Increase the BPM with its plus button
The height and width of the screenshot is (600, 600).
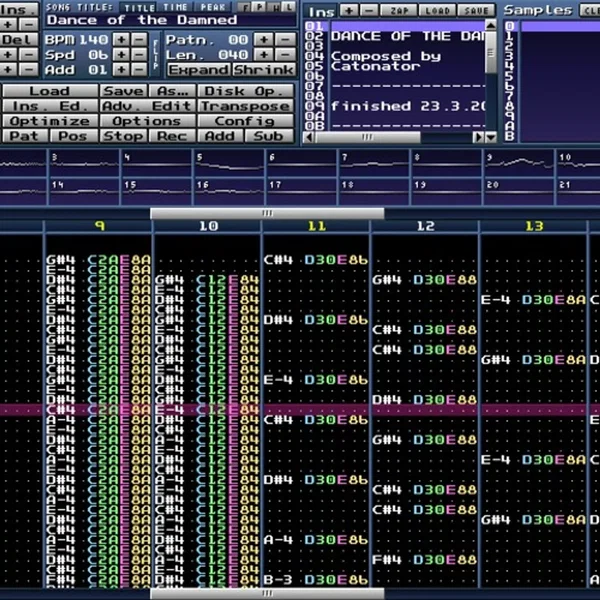(x=121, y=40)
